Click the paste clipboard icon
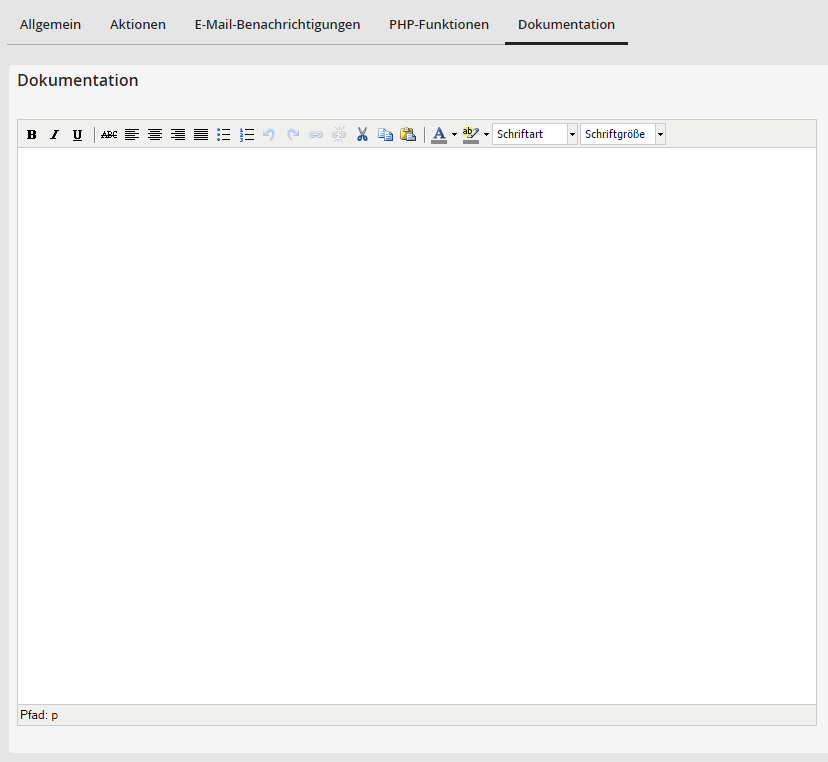 coord(408,134)
